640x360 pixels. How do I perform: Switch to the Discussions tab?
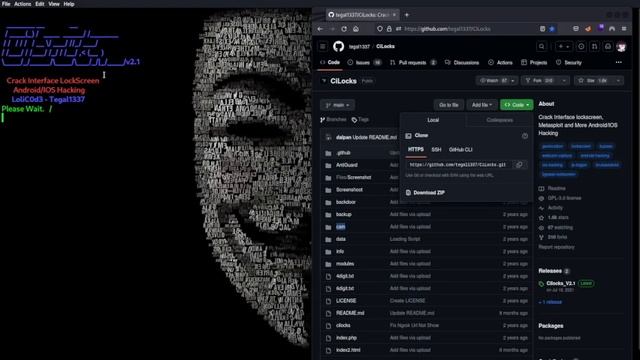click(462, 62)
